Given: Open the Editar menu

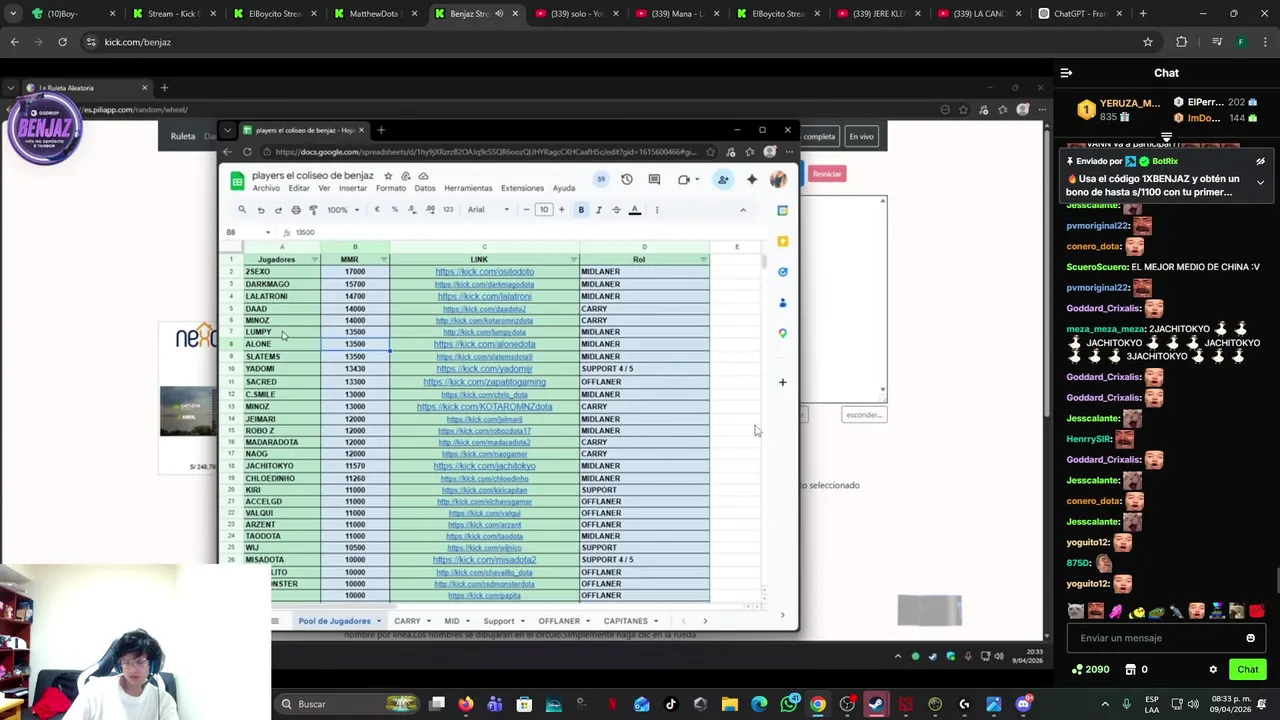Looking at the screenshot, I should tap(299, 188).
